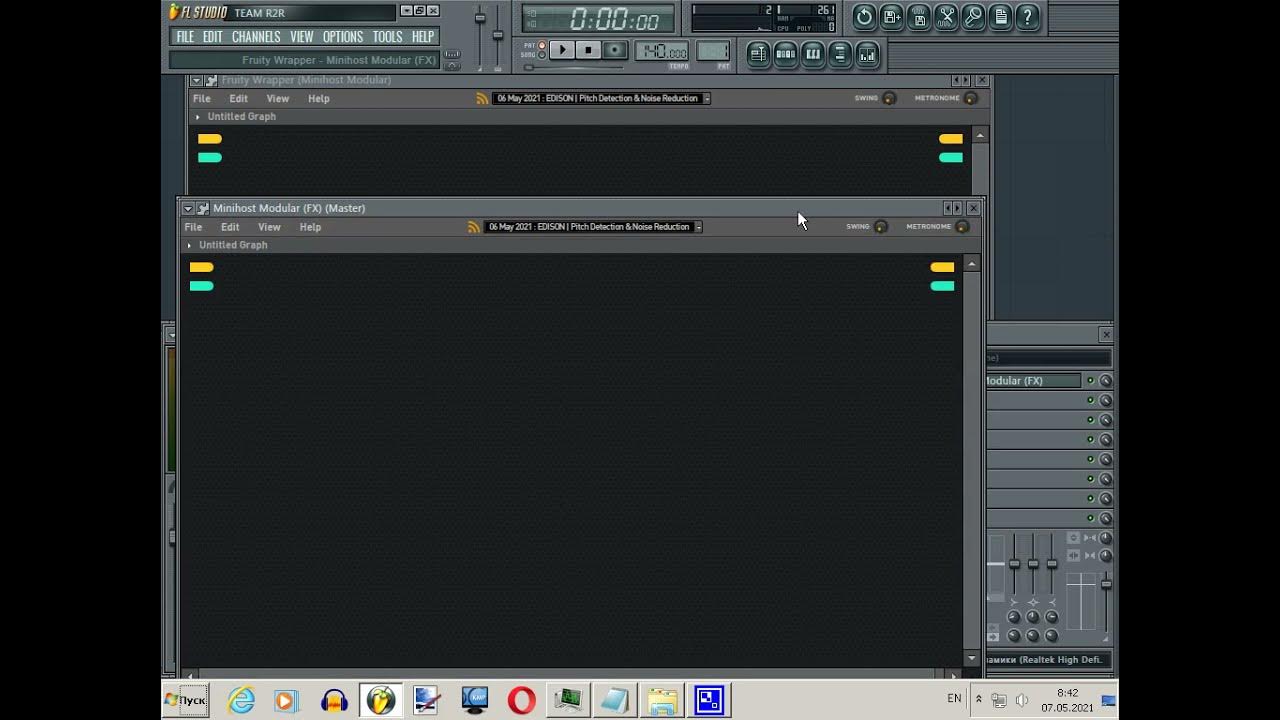Toggle PAT/SONG mode switch
This screenshot has height=720, width=1280.
541,50
